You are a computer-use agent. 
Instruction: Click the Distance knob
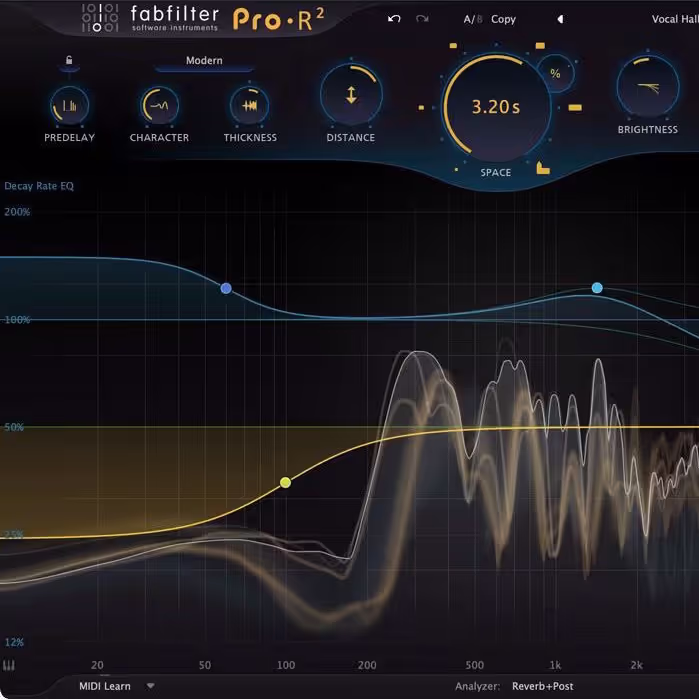(350, 96)
